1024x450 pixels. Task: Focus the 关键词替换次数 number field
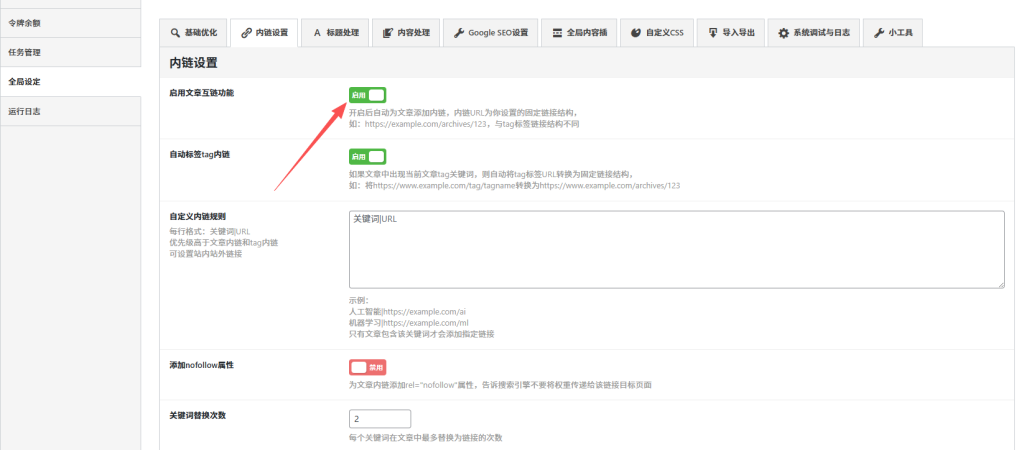coord(379,419)
